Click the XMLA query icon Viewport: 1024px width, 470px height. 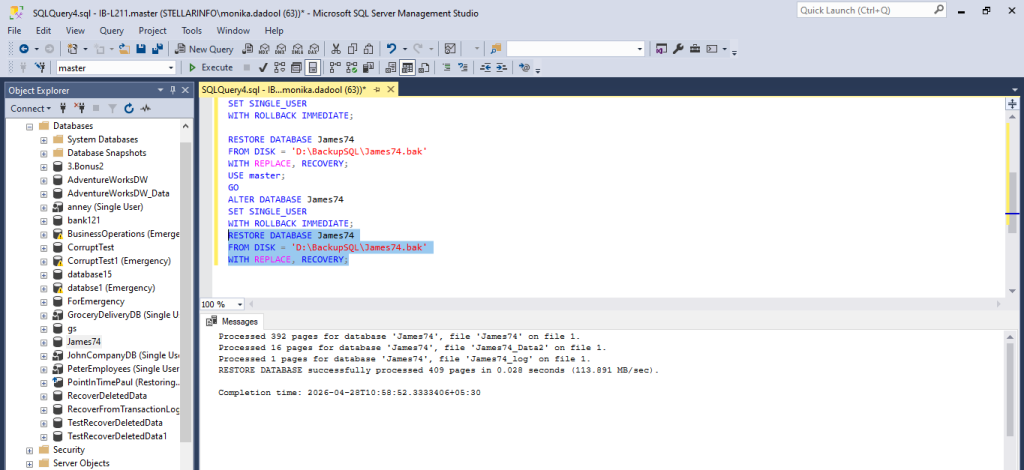coord(297,49)
